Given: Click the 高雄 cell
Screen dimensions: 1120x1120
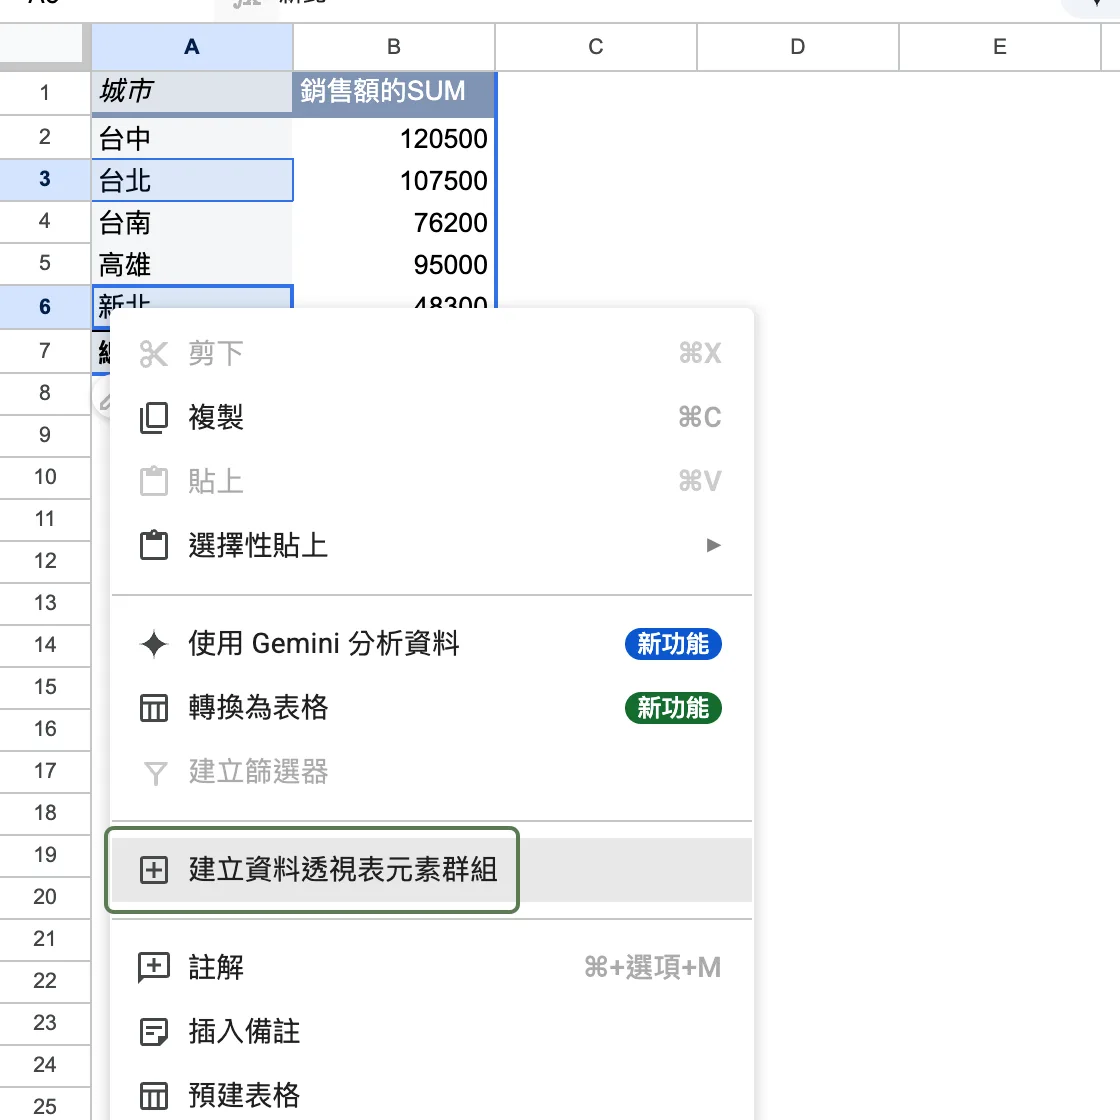Looking at the screenshot, I should coord(192,265).
